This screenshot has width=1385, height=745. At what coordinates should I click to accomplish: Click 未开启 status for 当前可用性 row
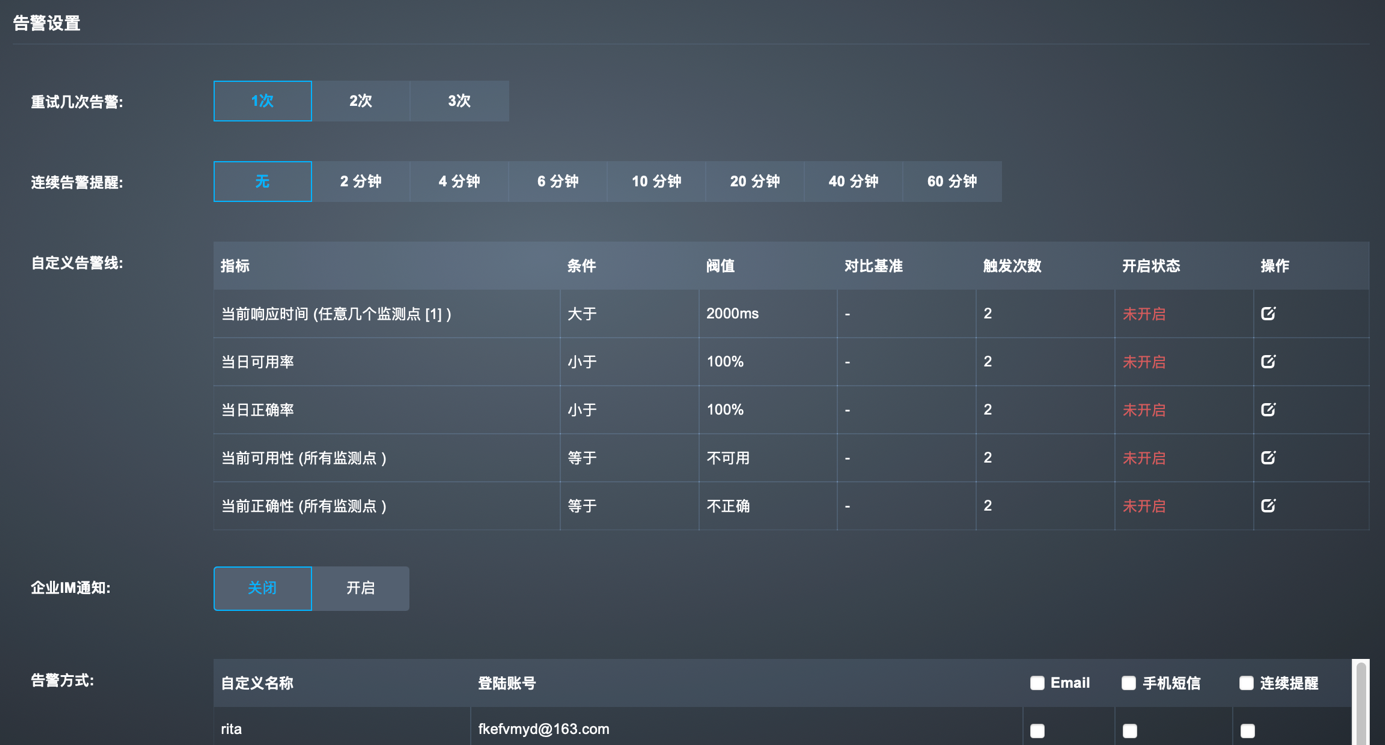click(1144, 458)
